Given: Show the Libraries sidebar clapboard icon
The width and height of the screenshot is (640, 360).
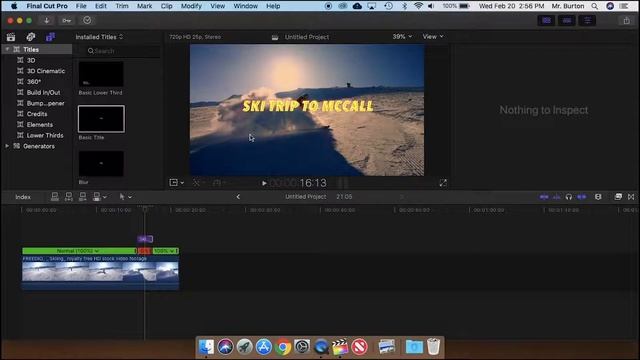Looking at the screenshot, I should pyautogui.click(x=11, y=37).
